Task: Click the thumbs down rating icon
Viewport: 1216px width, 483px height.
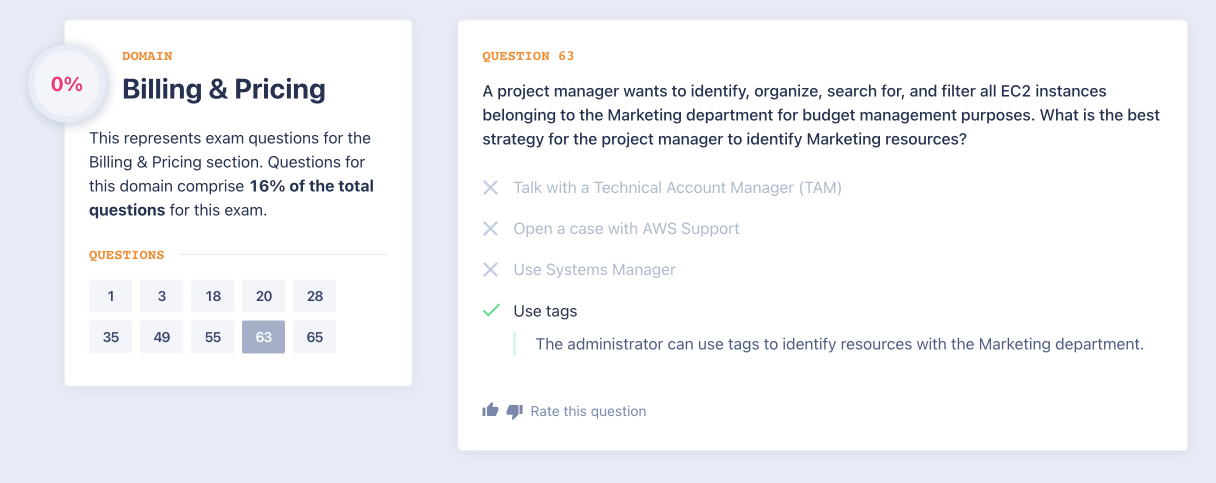Action: point(514,411)
